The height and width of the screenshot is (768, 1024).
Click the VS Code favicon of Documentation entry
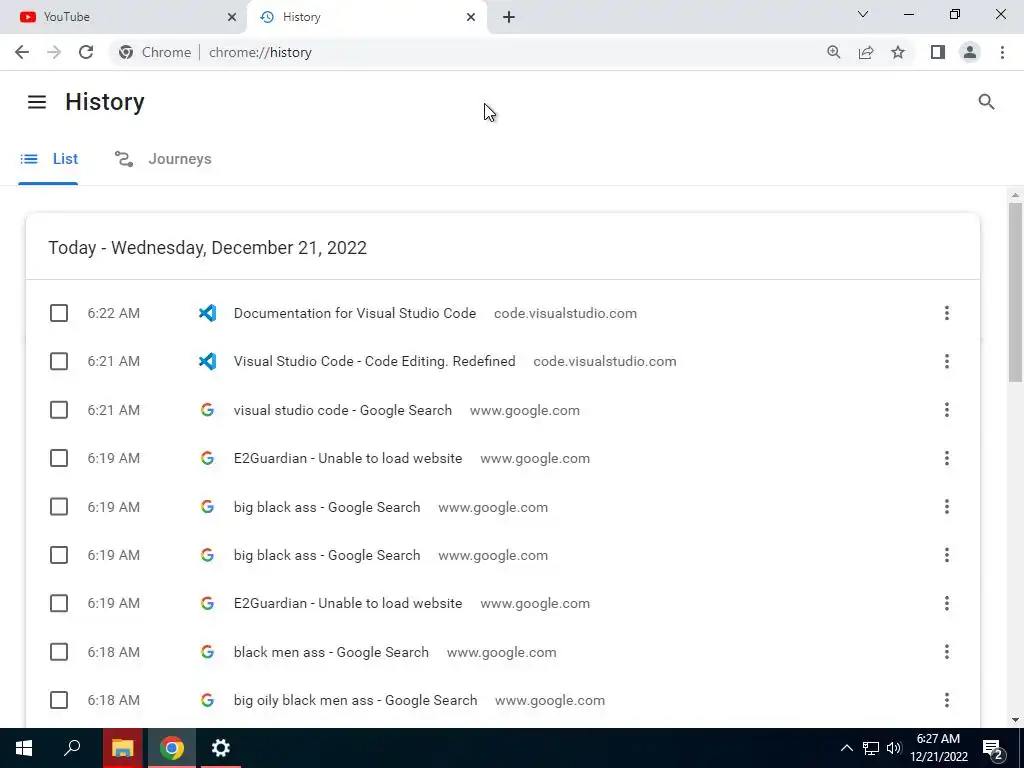[x=207, y=313]
